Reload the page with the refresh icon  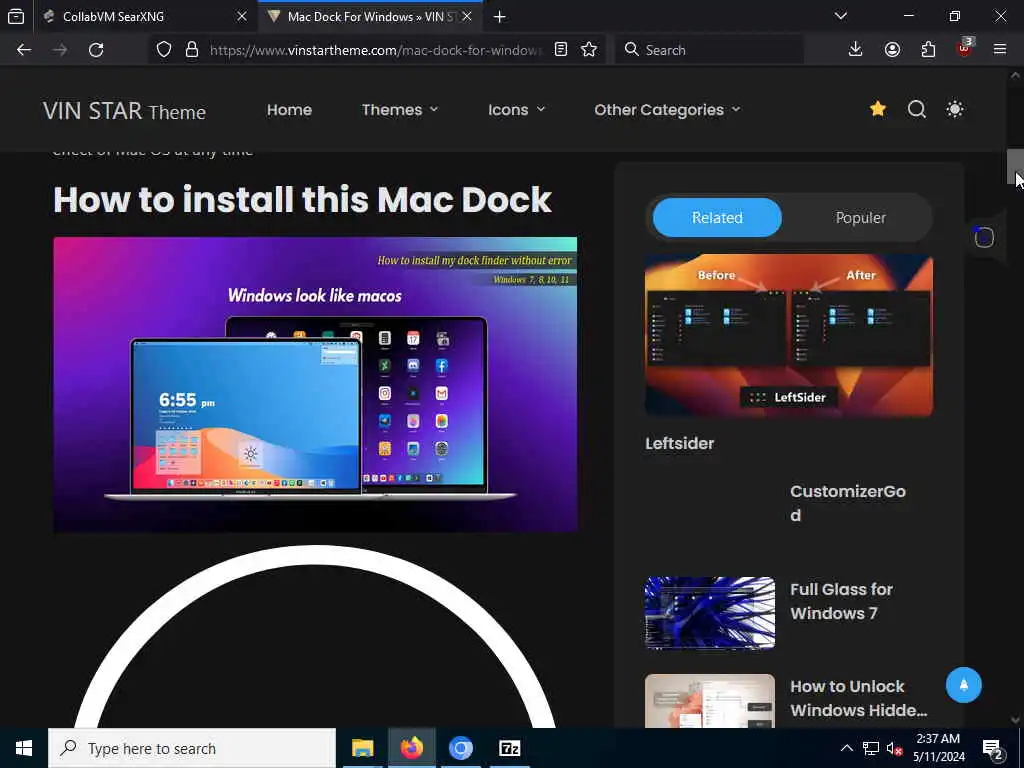tap(96, 50)
